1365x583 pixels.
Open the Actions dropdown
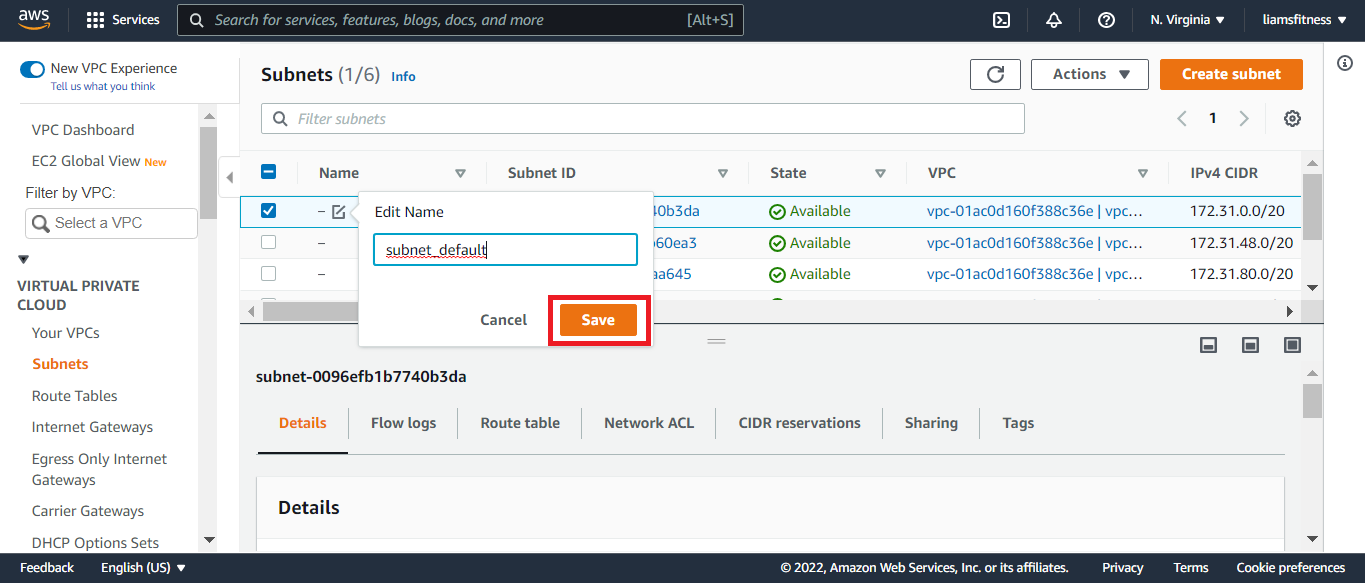tap(1091, 74)
